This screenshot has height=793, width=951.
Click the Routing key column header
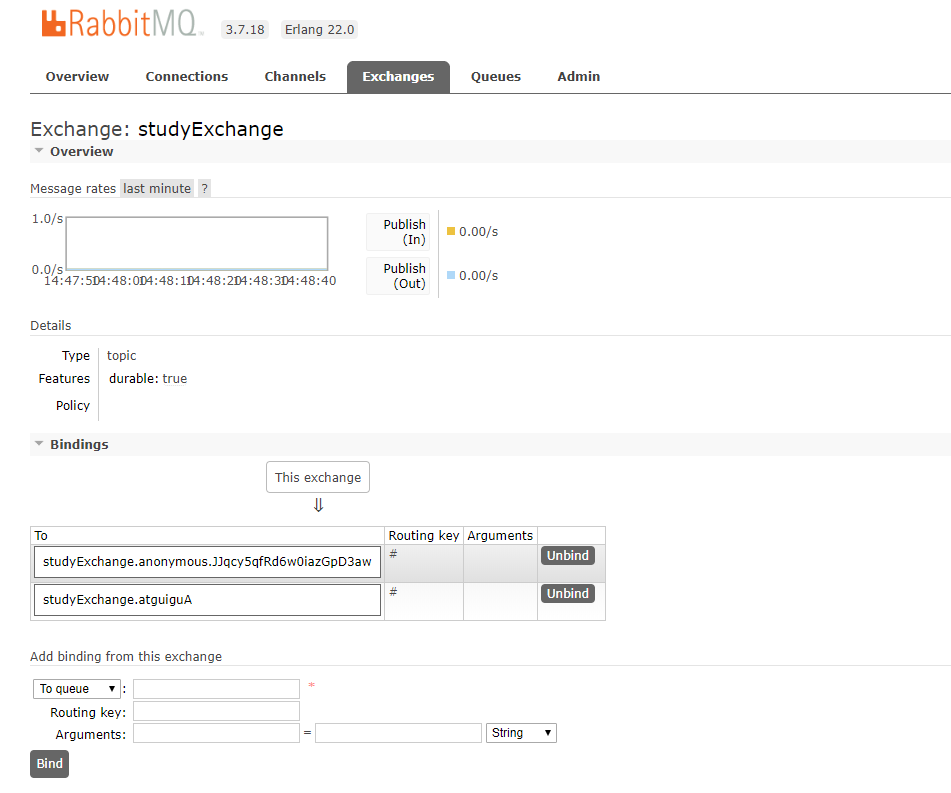(424, 536)
